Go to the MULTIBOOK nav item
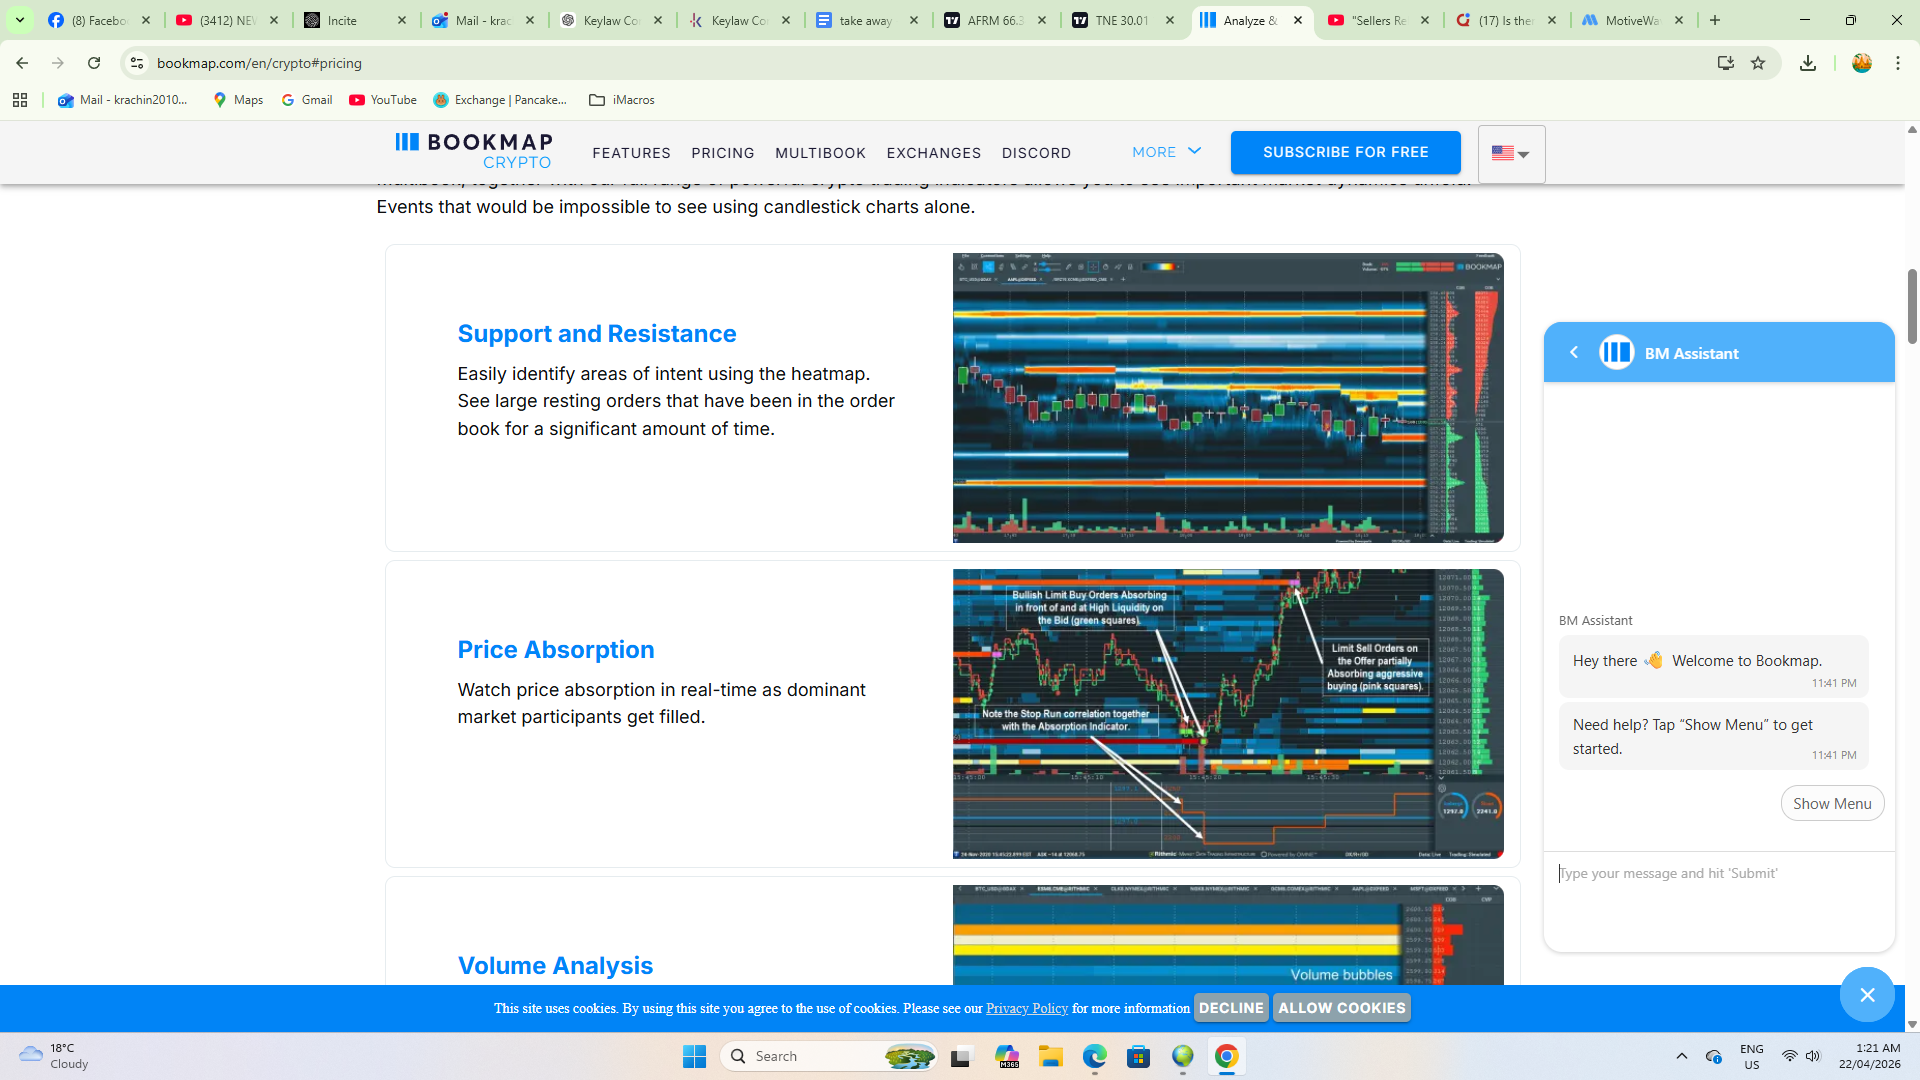Viewport: 1920px width, 1080px height. pos(820,153)
